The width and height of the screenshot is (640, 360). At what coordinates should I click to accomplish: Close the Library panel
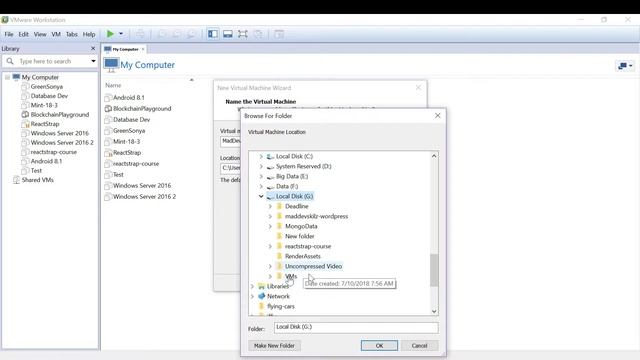93,48
